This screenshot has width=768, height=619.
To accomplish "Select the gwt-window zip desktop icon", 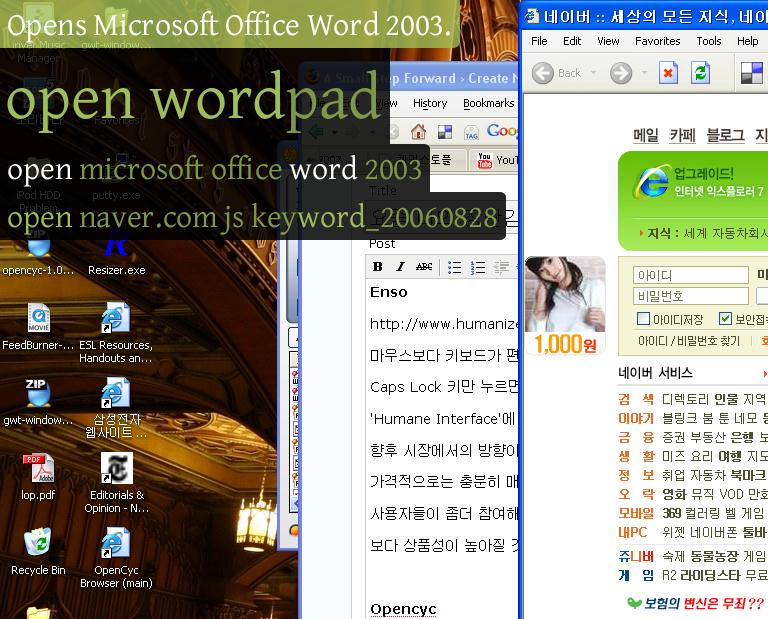I will click(x=38, y=402).
